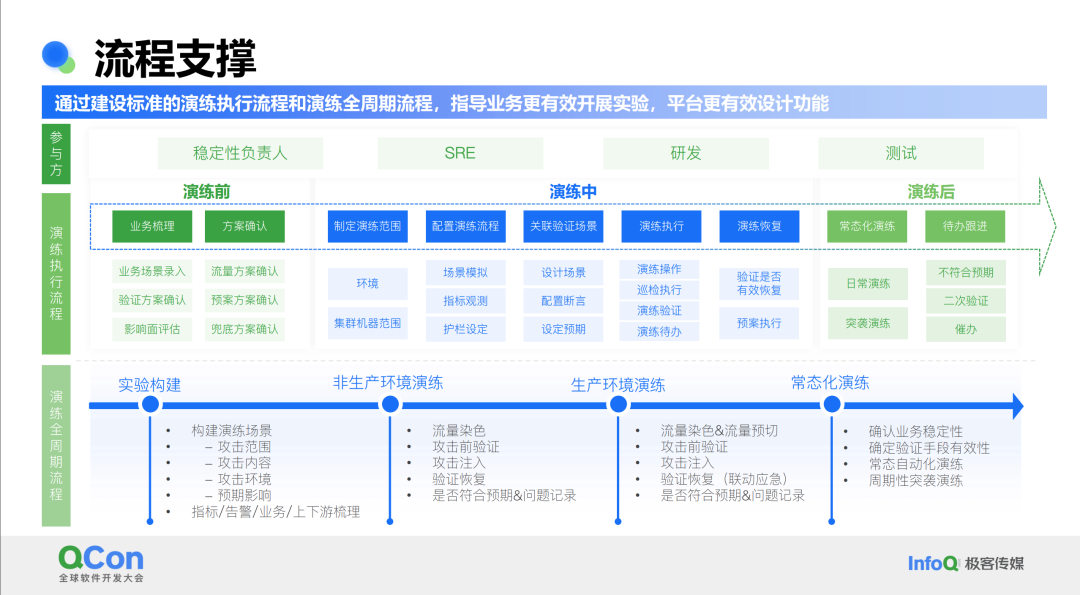This screenshot has width=1080, height=595.
Task: Click the 流量染色&流量预切 bullet
Action: (719, 431)
